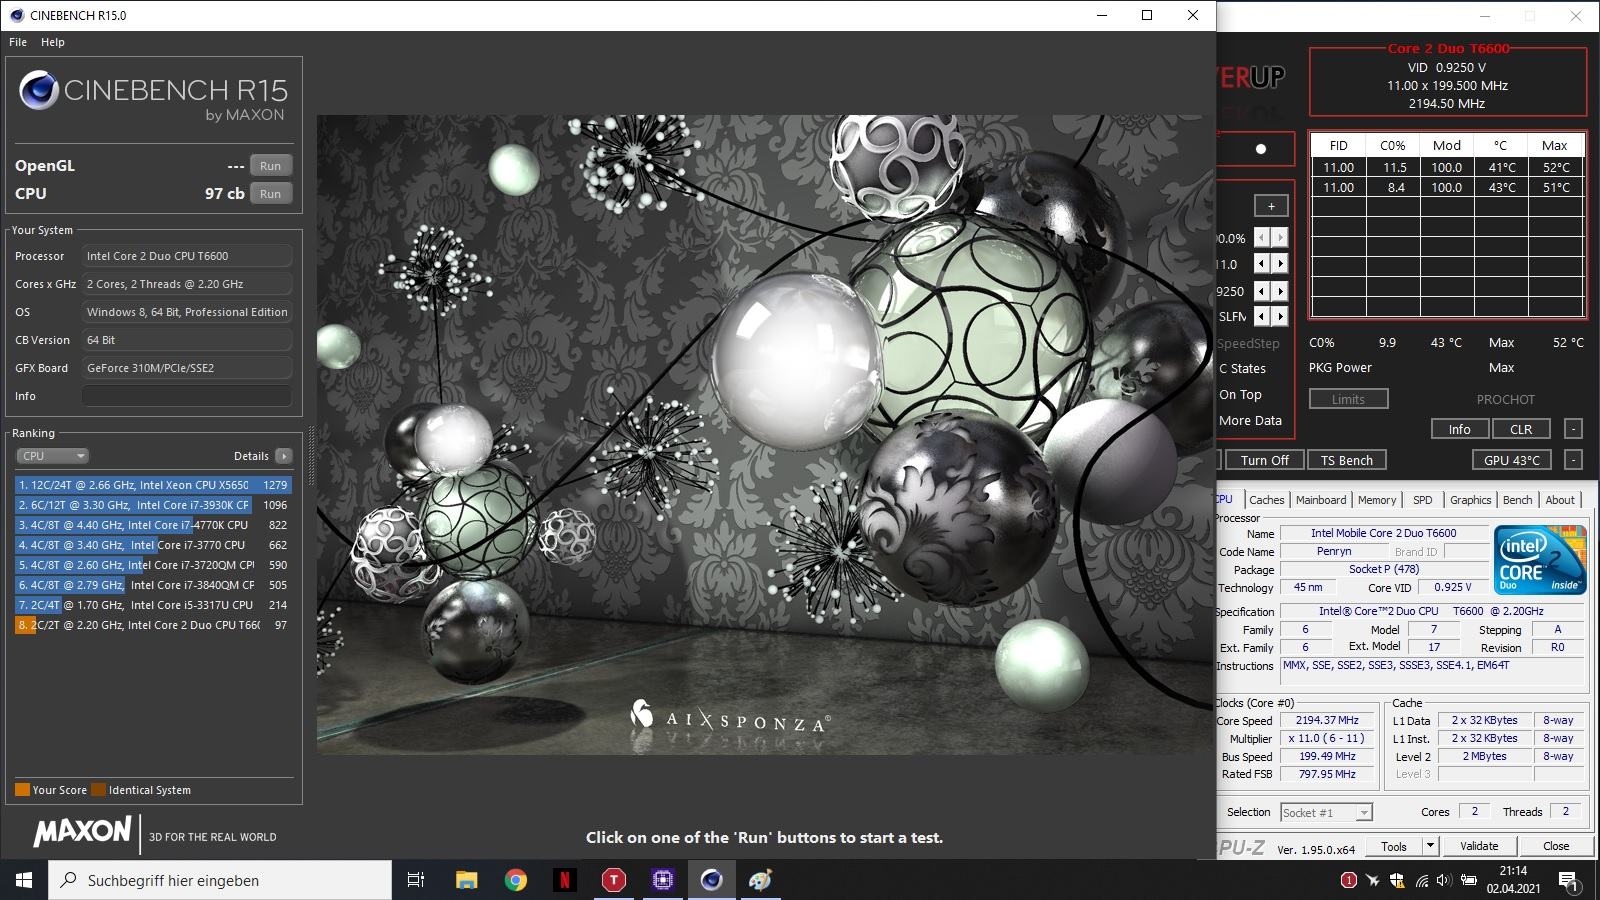Open the Socket #1 selection dropdown in CPU-Z

(1326, 813)
